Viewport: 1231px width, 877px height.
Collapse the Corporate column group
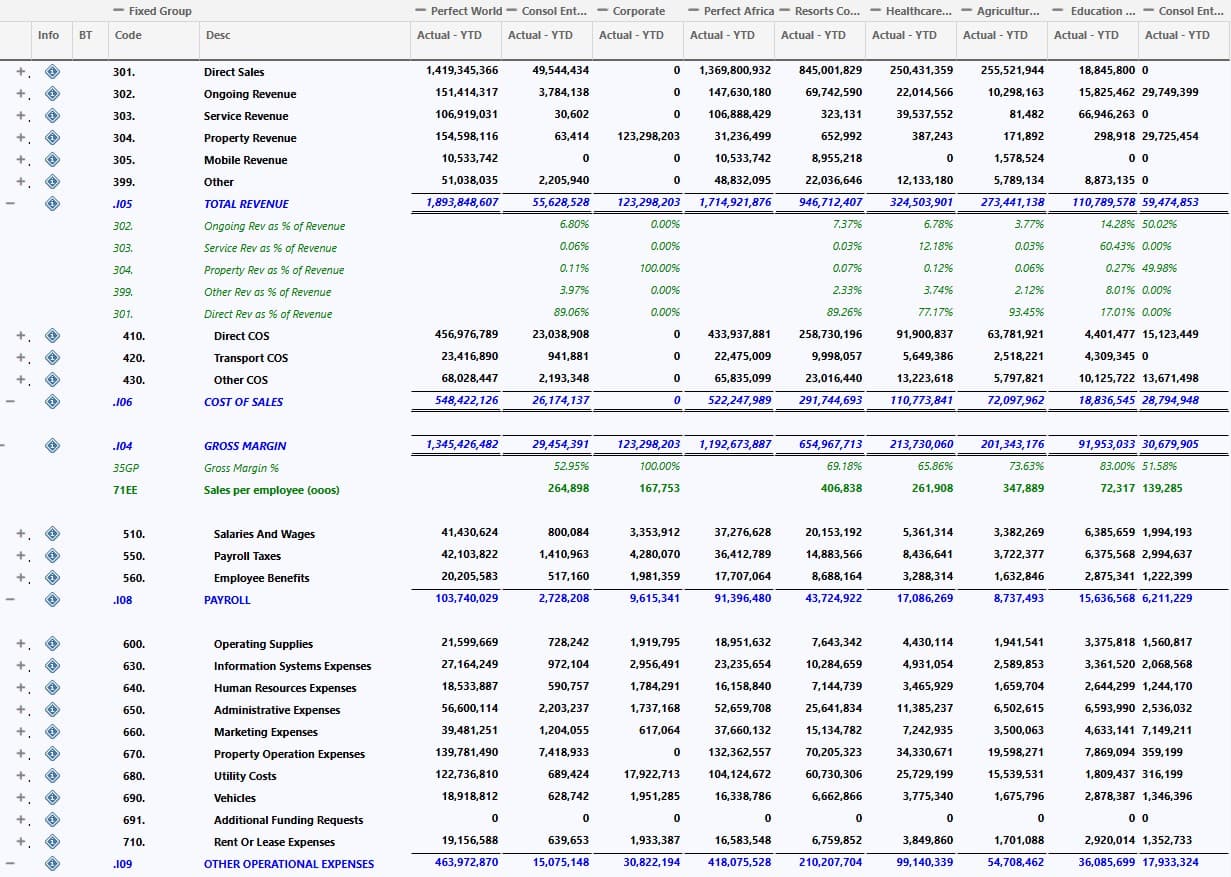[x=603, y=11]
